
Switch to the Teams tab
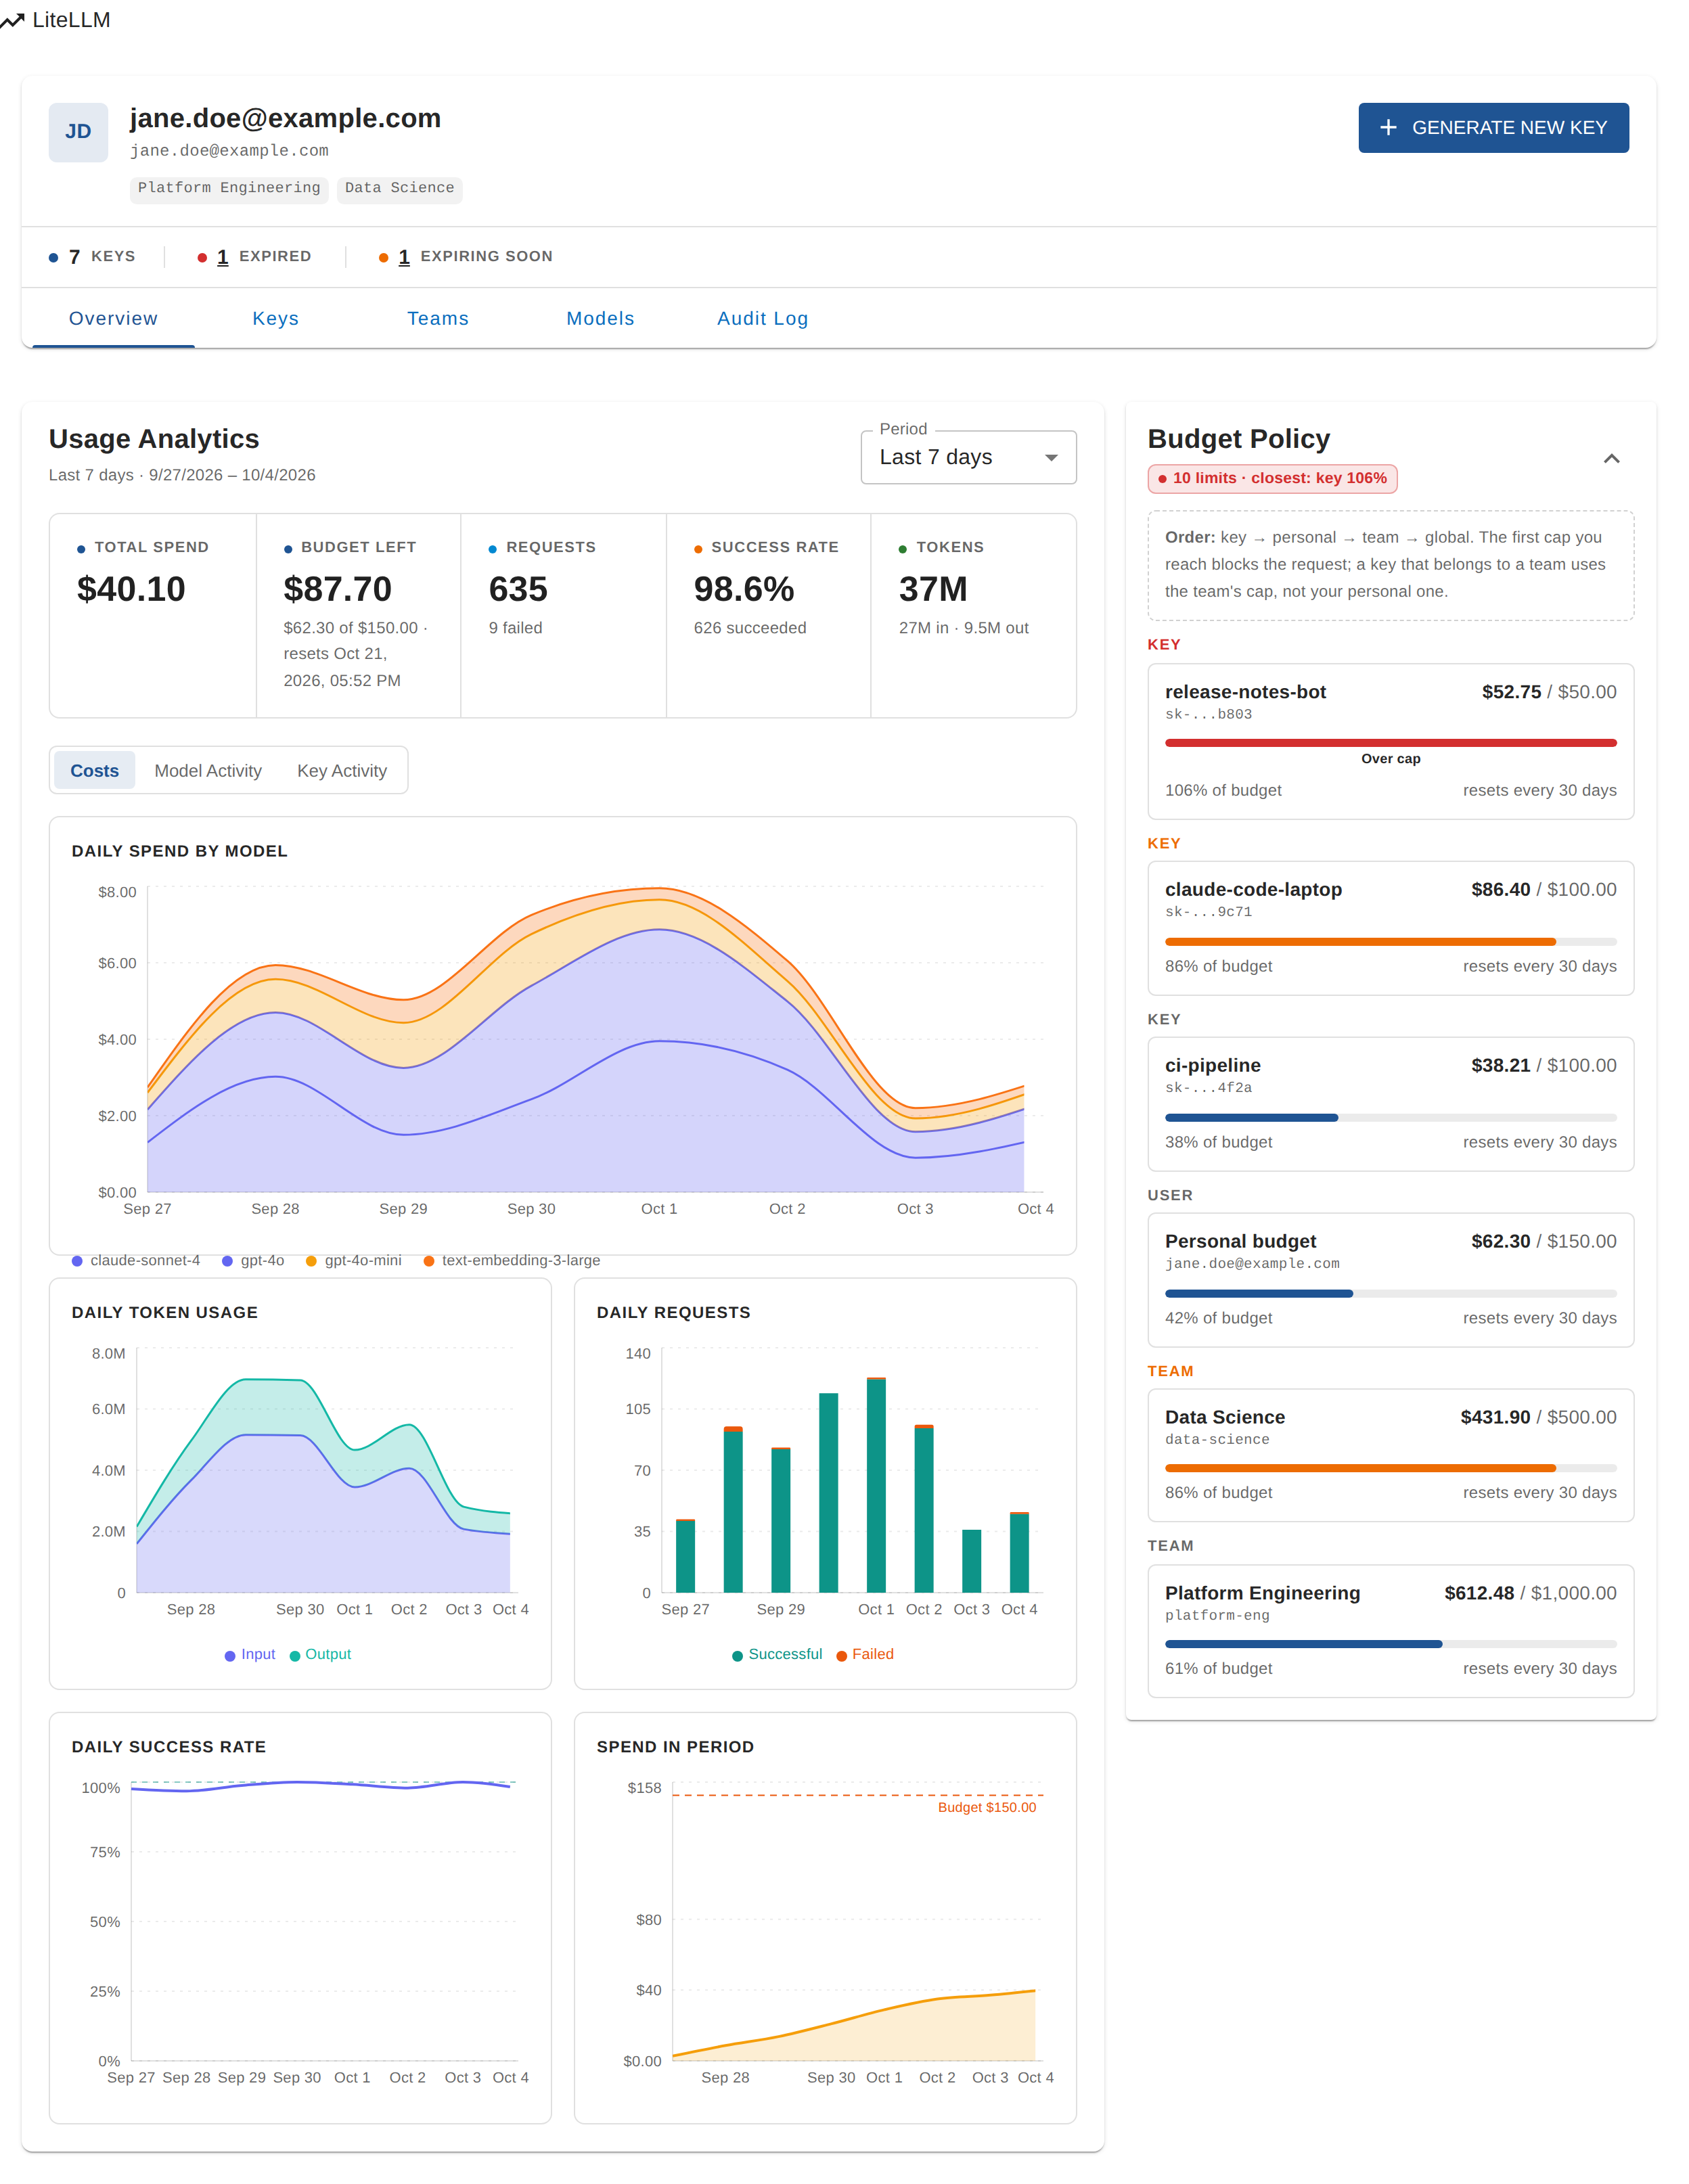pyautogui.click(x=438, y=318)
